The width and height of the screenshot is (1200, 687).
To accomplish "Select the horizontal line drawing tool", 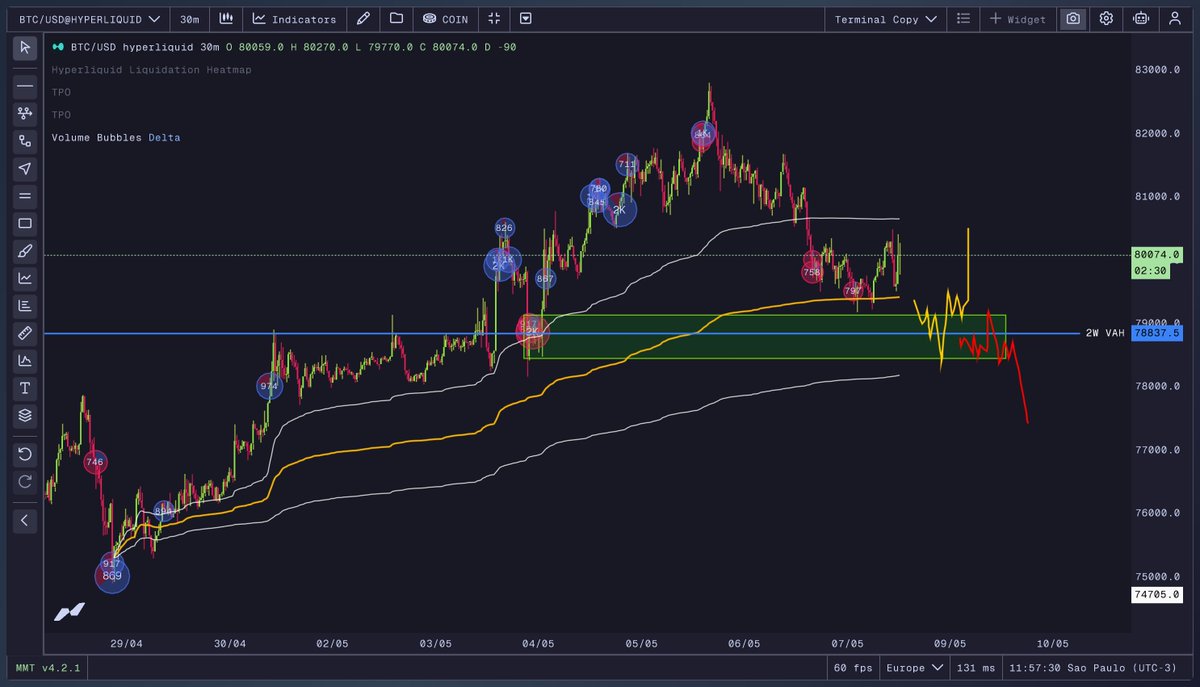I will pyautogui.click(x=25, y=87).
